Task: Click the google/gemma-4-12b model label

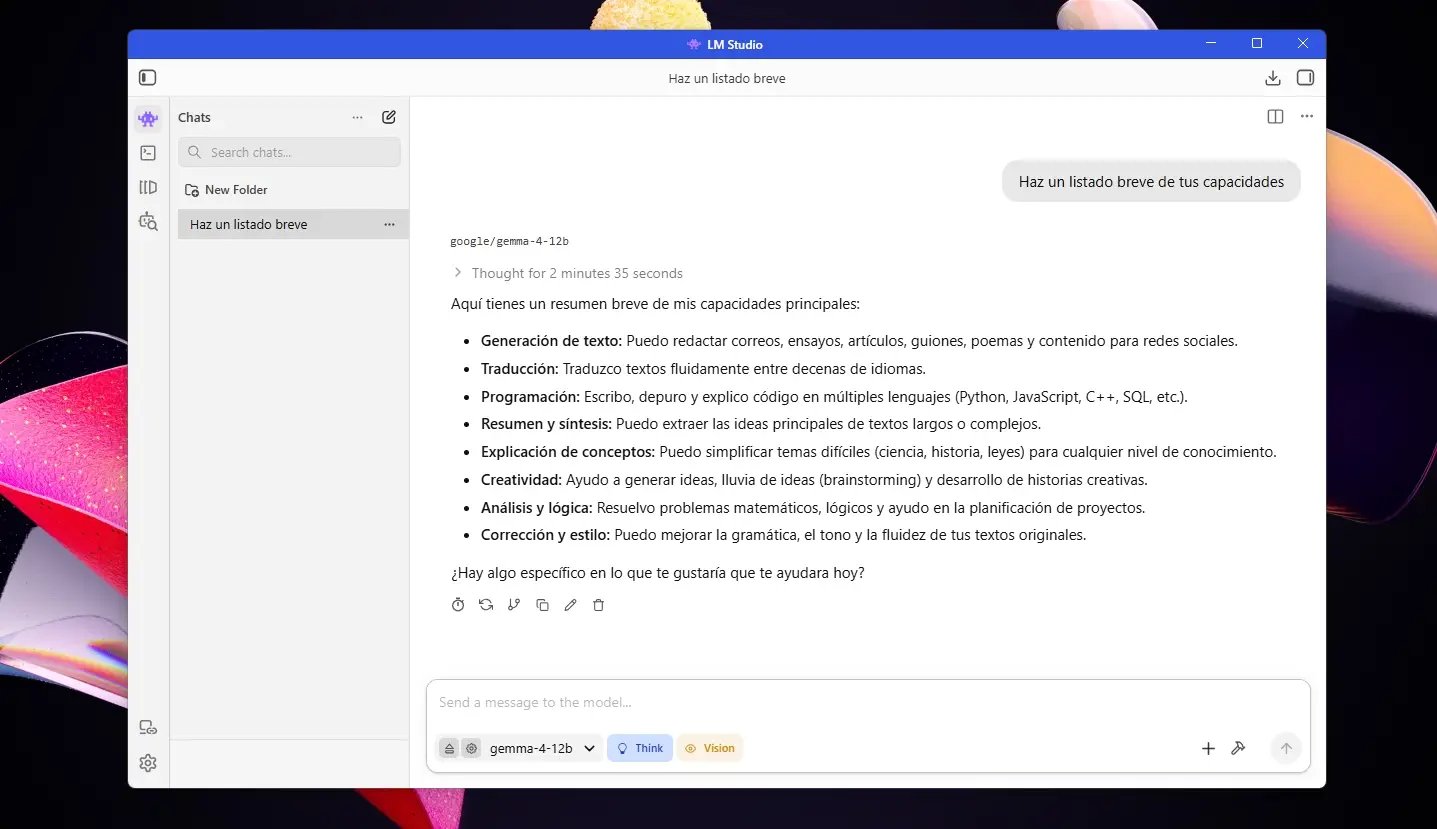Action: pos(509,241)
